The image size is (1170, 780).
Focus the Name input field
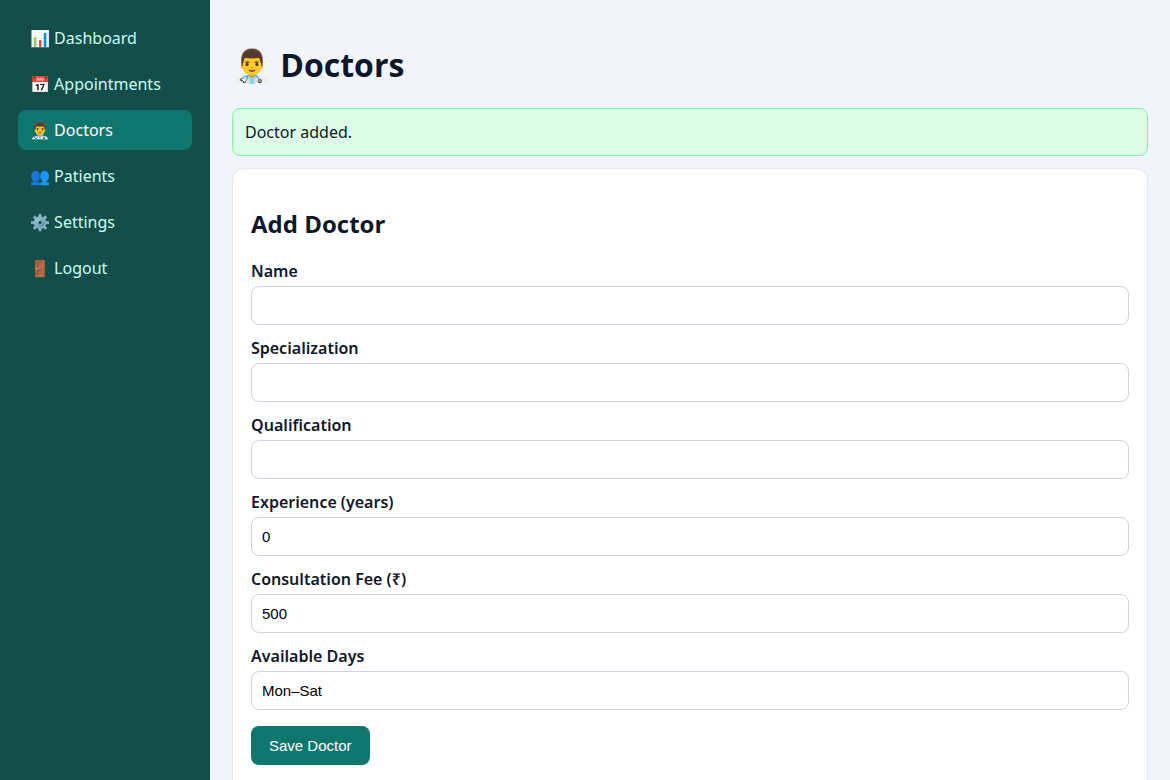coord(689,305)
